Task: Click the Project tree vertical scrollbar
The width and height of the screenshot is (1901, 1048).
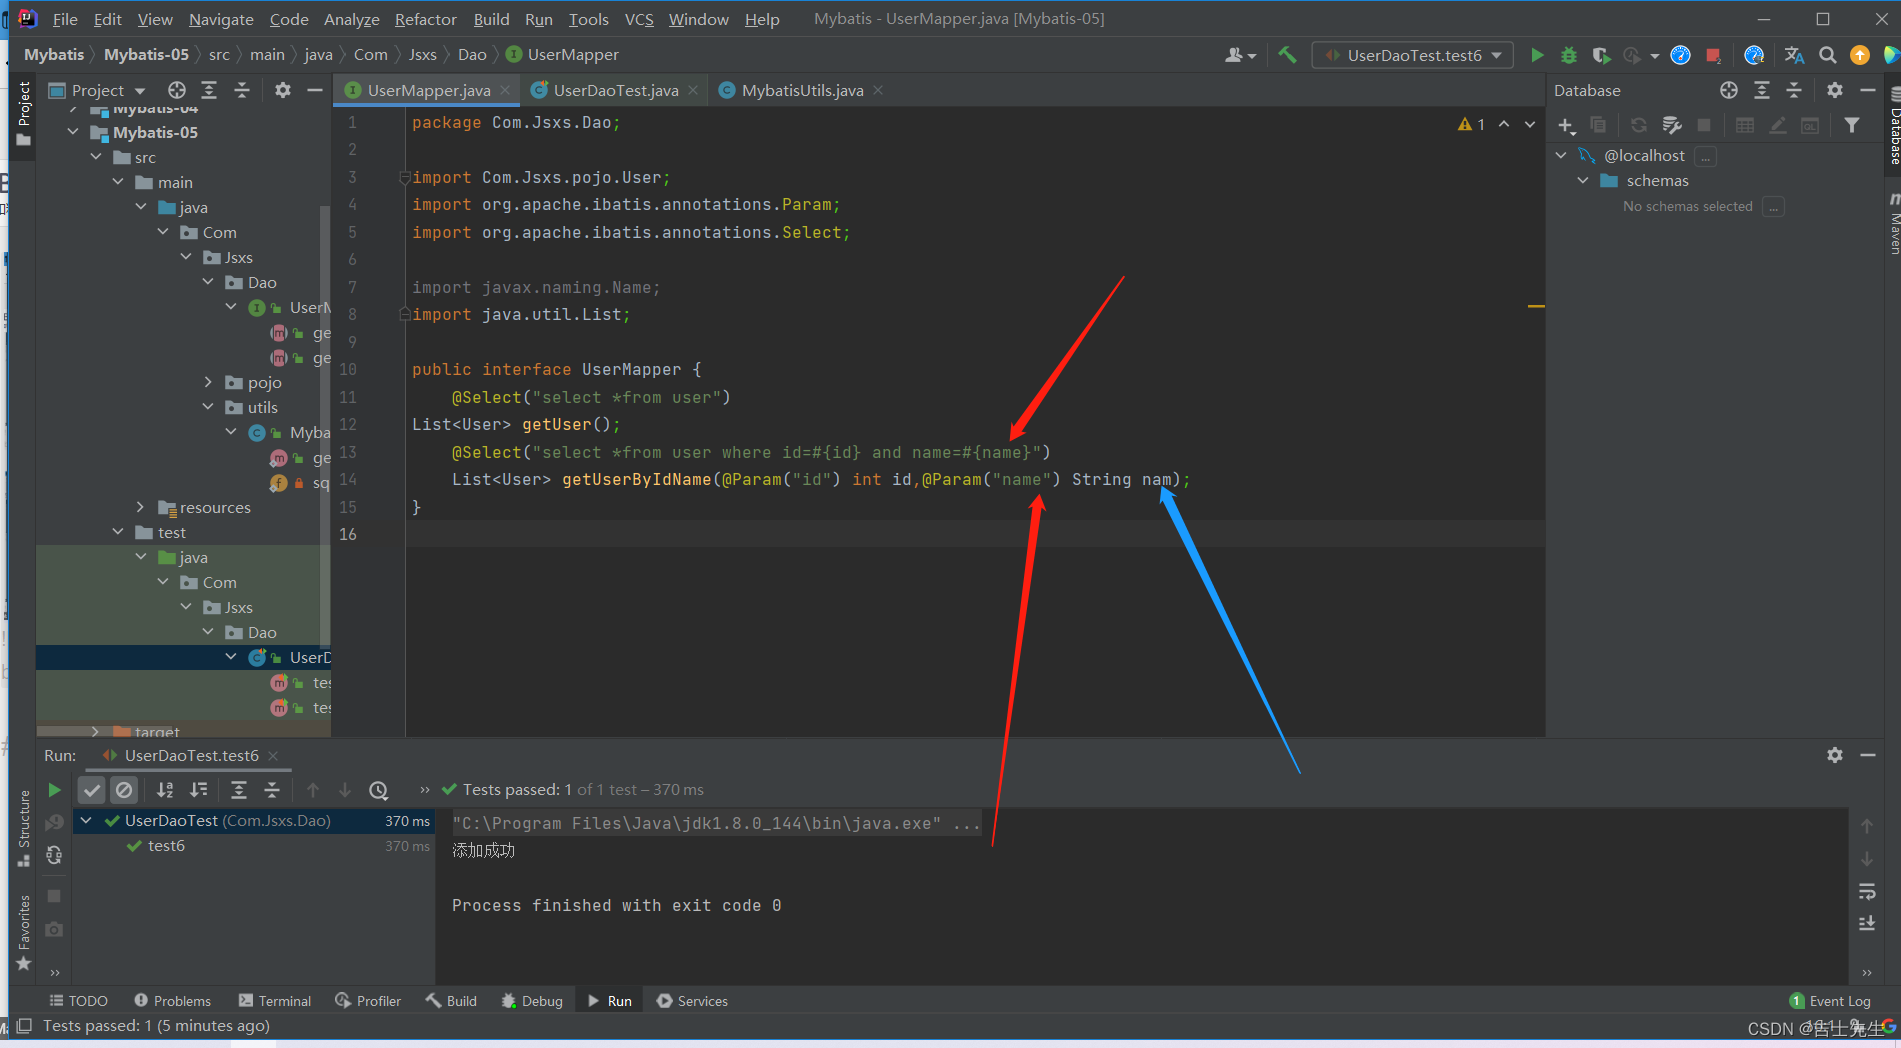Action: (324, 425)
